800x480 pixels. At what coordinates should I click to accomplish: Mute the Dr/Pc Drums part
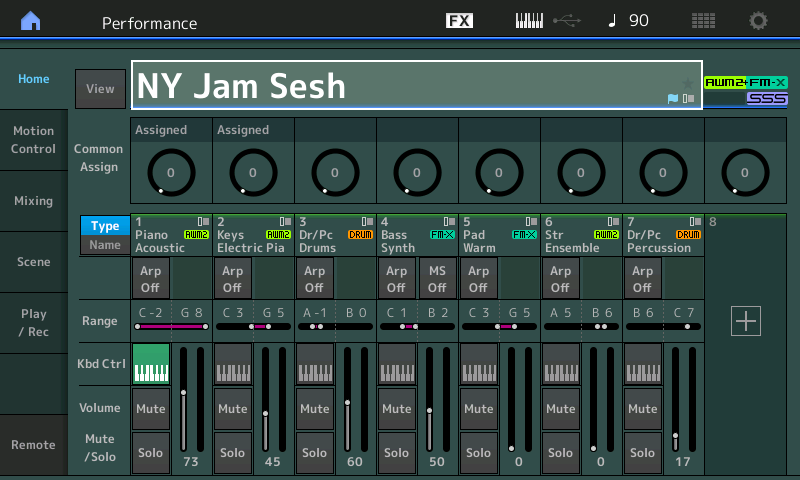tap(315, 408)
